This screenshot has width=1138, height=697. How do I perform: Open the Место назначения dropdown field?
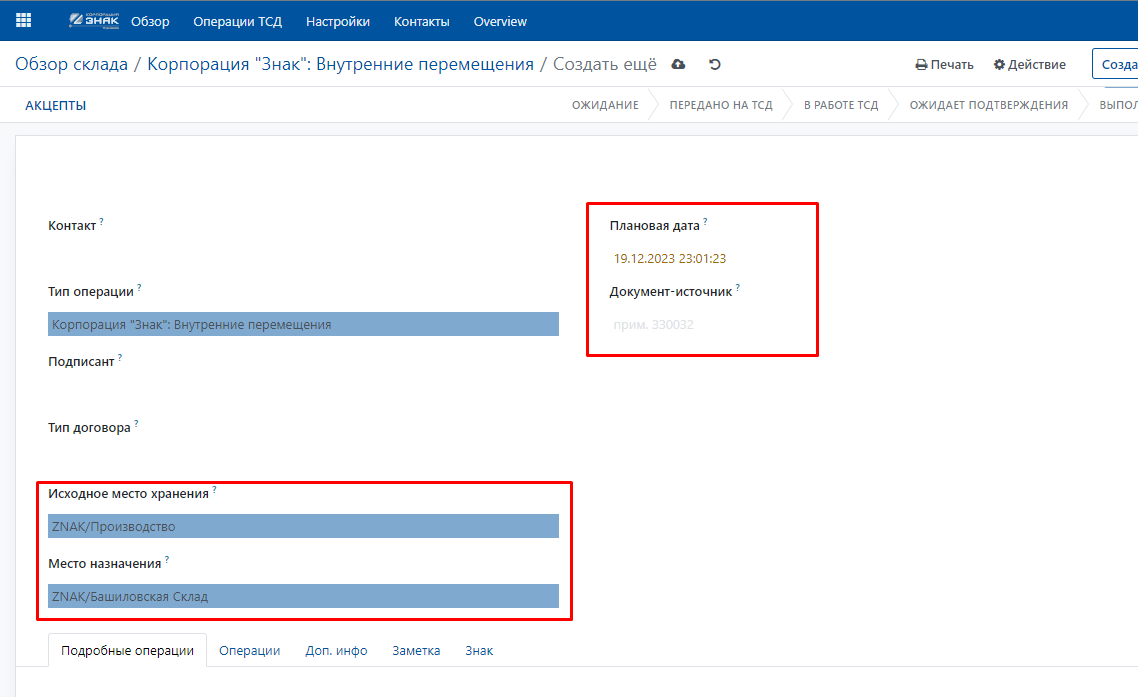coord(303,596)
